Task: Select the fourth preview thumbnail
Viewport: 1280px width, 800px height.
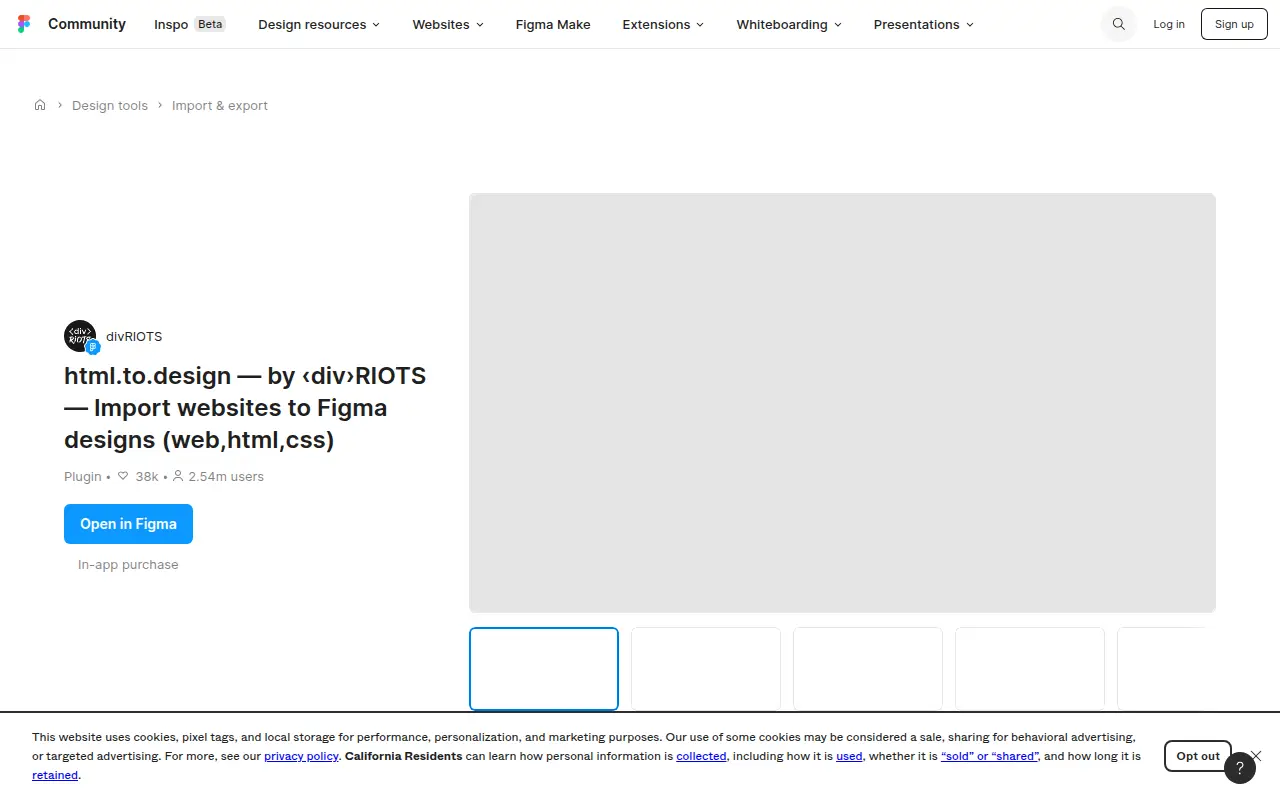Action: (1030, 669)
